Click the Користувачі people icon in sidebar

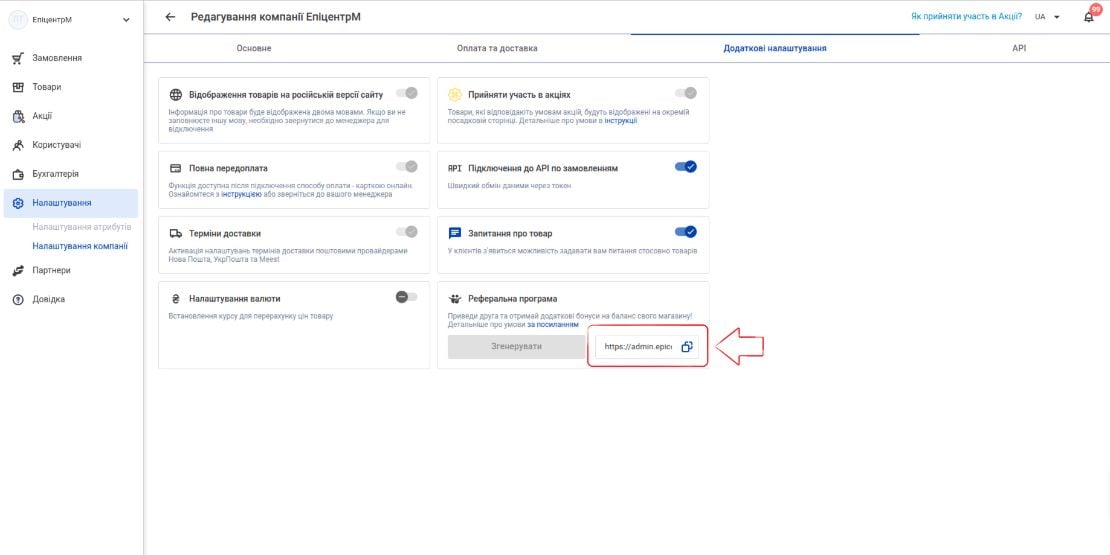tap(18, 145)
